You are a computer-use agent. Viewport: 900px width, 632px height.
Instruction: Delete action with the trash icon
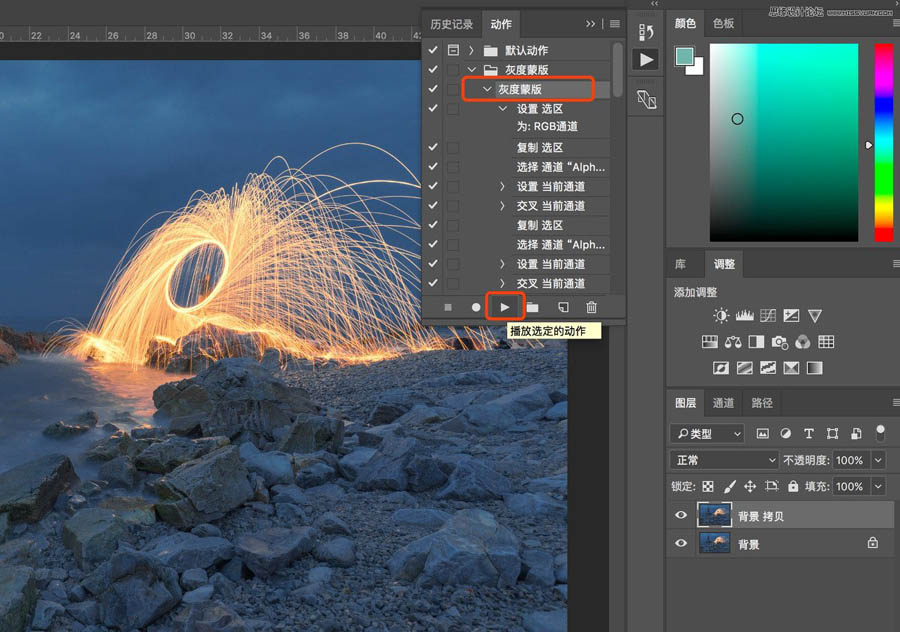[591, 307]
